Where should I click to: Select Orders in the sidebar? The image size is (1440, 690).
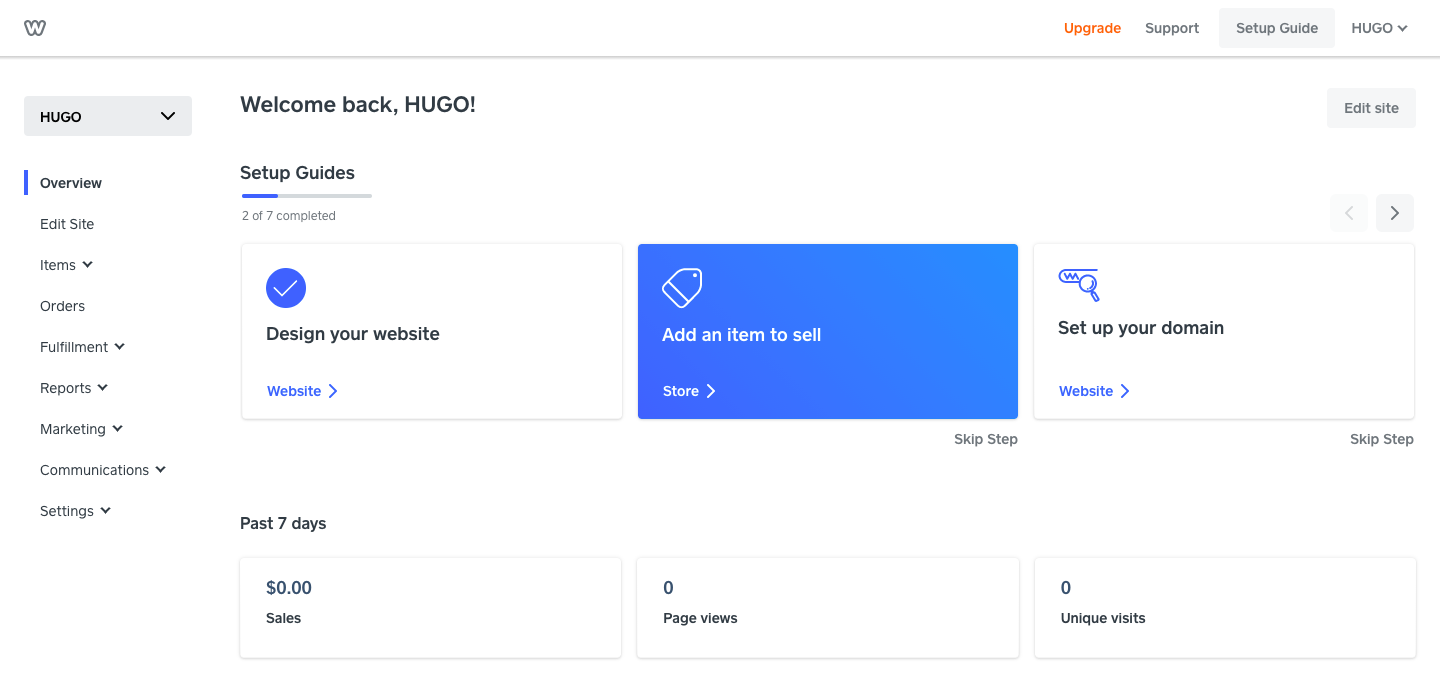pyautogui.click(x=62, y=305)
